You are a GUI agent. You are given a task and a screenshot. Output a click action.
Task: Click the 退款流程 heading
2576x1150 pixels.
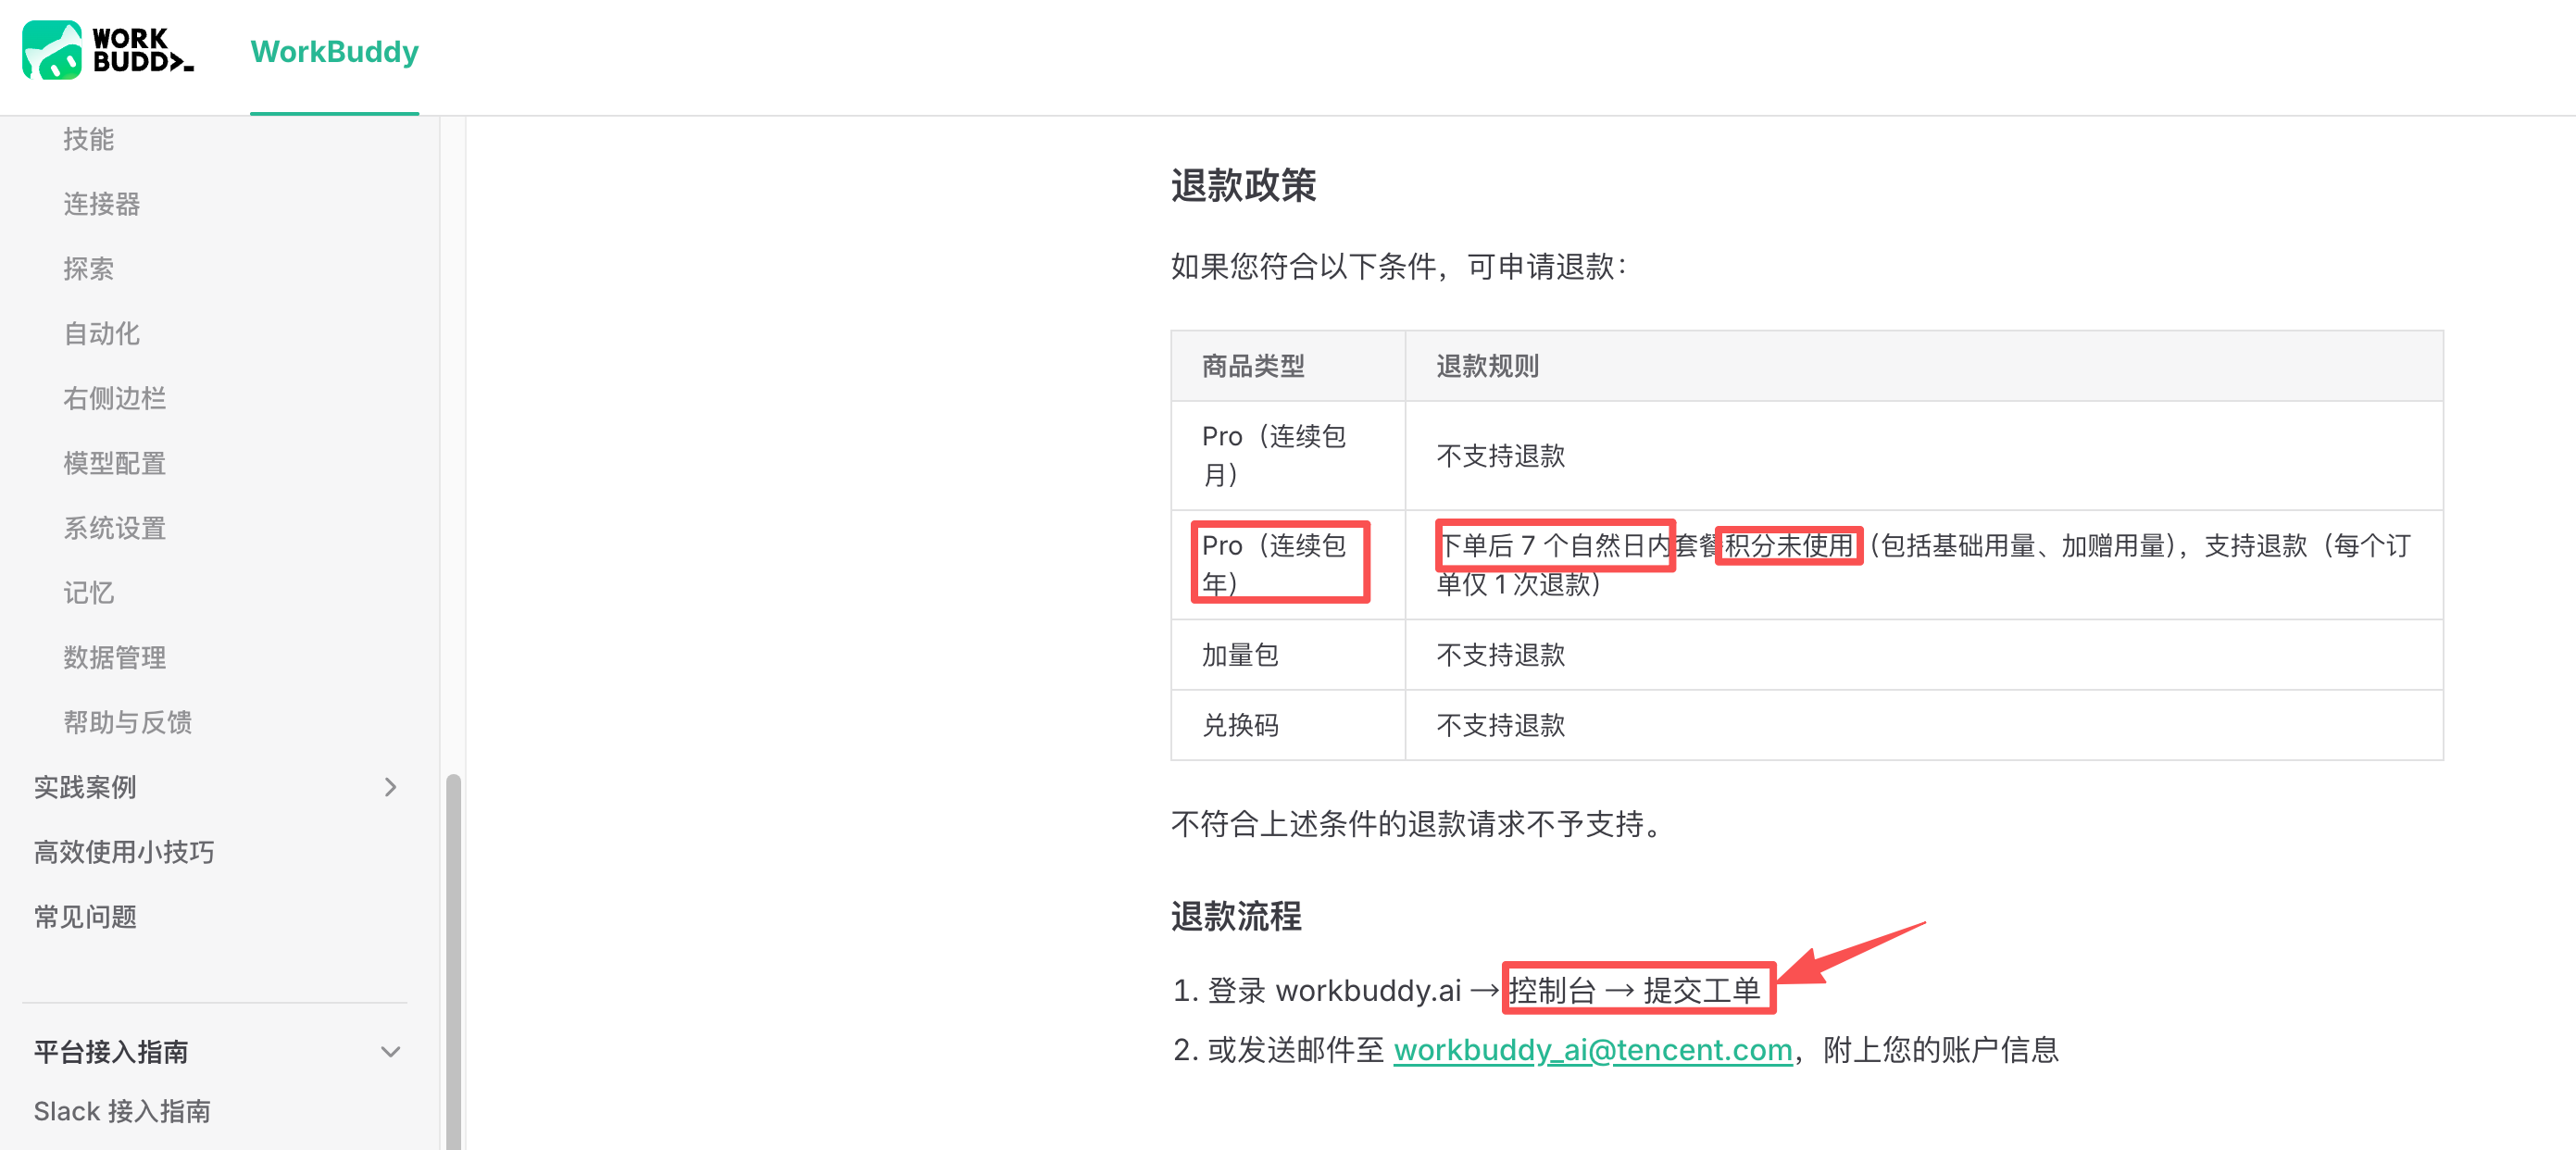(x=1236, y=916)
